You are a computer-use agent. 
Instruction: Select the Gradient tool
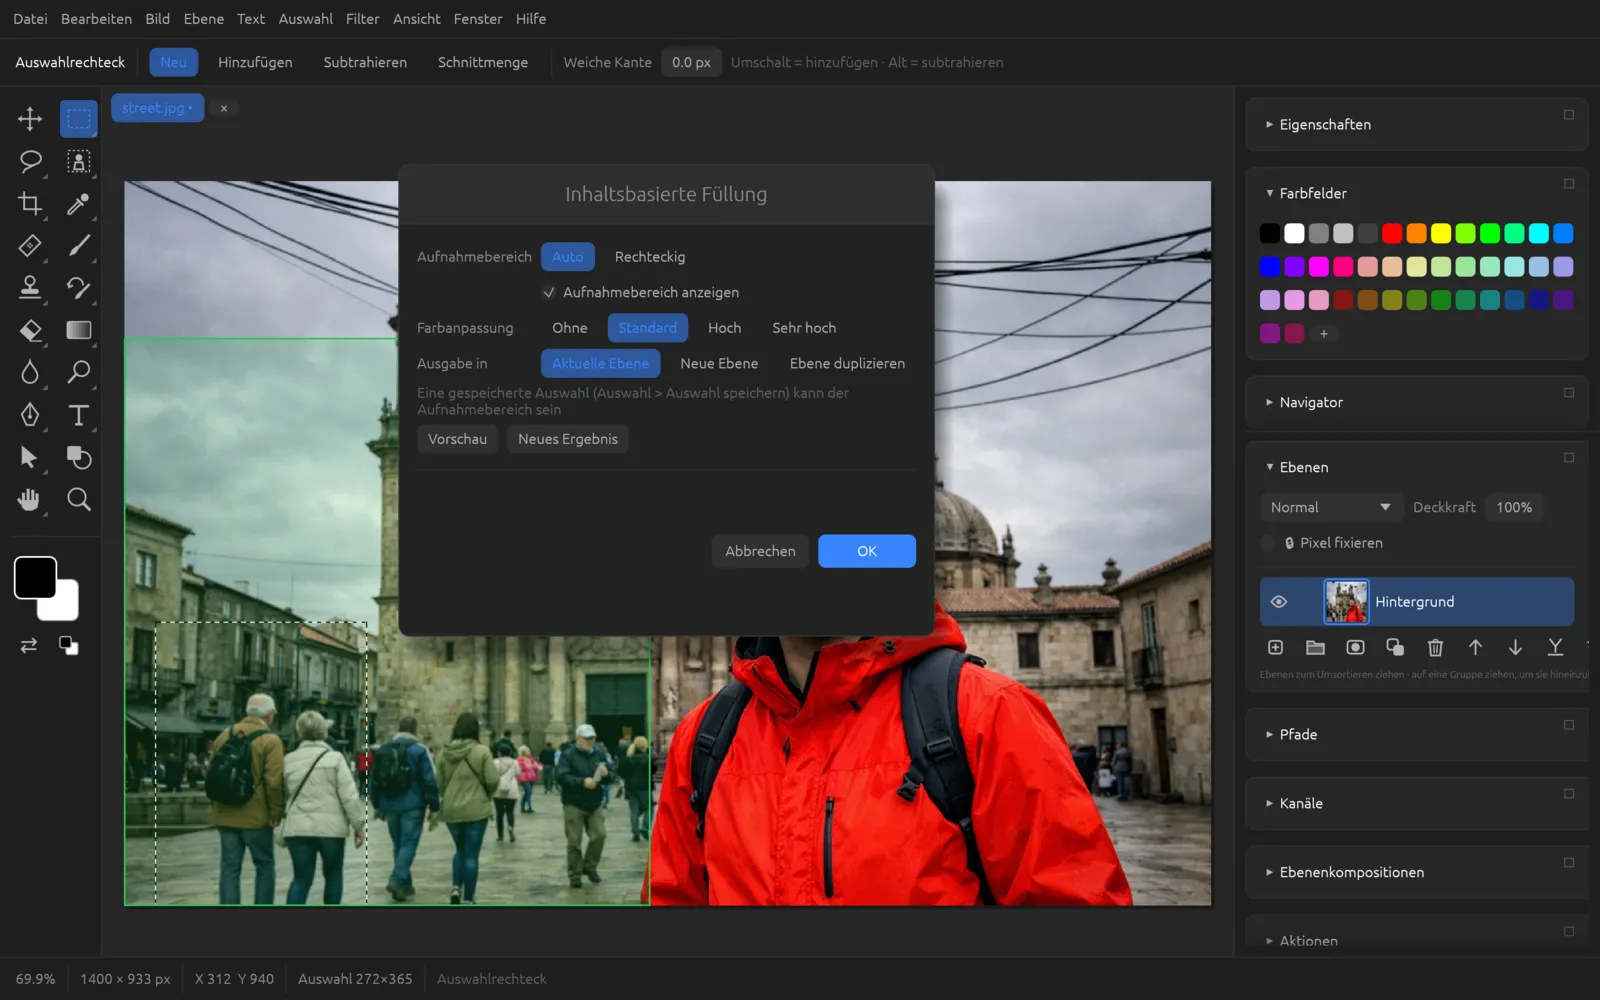tap(78, 330)
